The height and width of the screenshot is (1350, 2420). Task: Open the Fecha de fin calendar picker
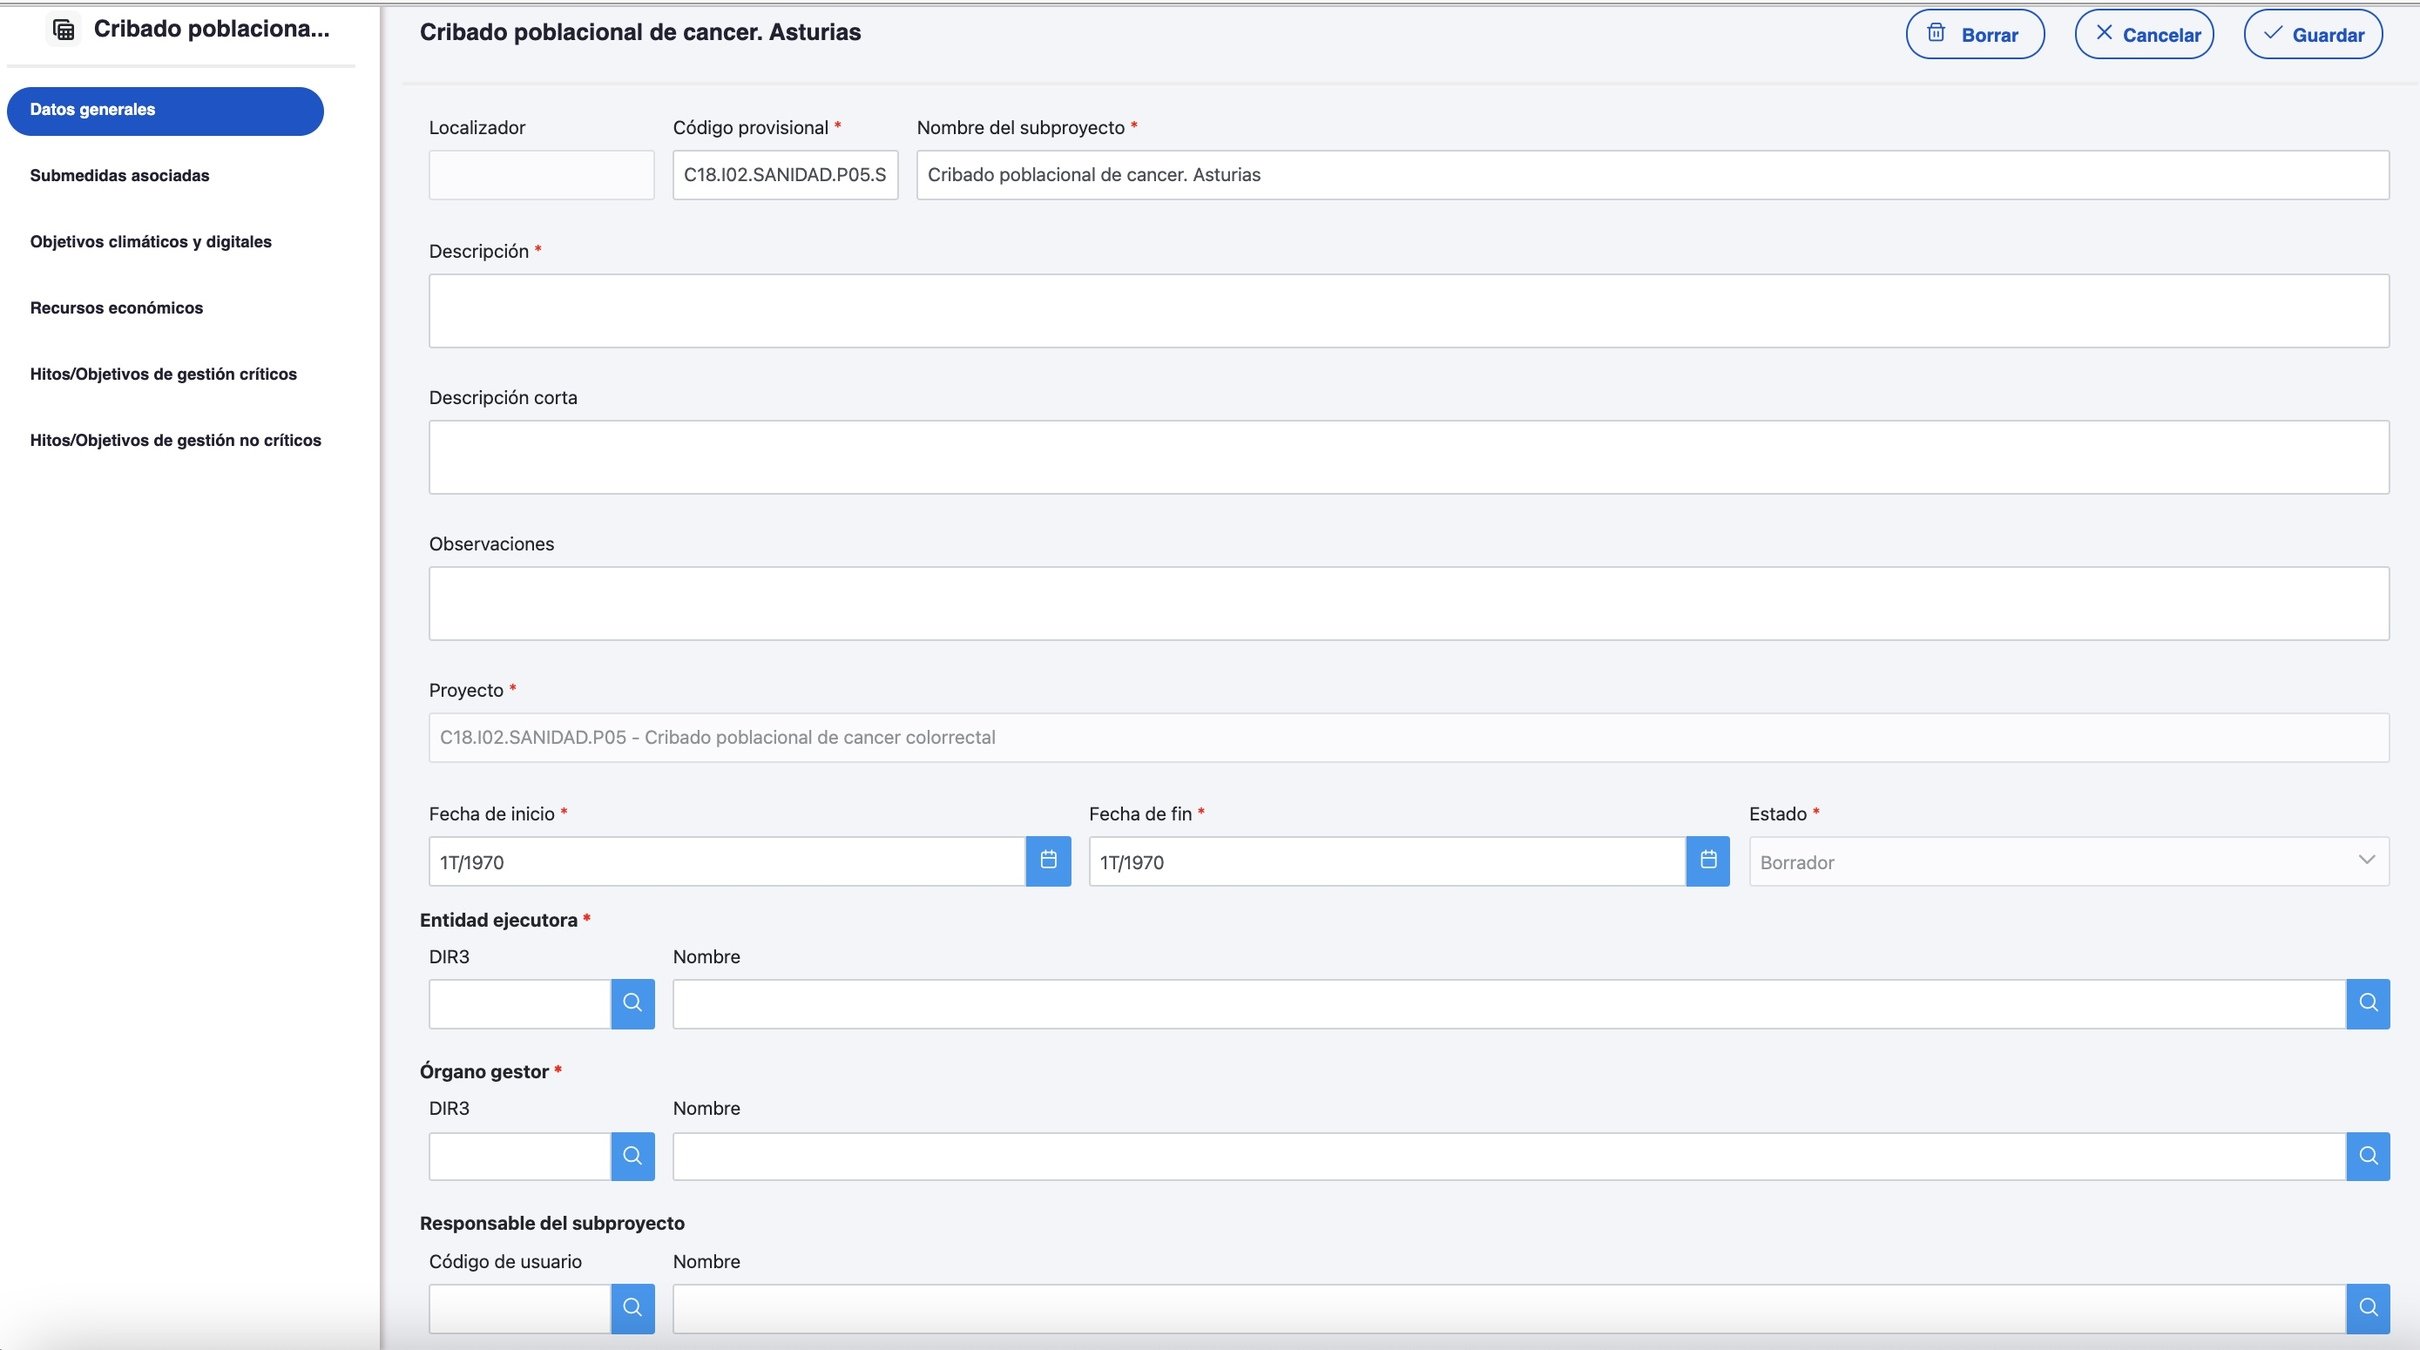pos(1708,861)
